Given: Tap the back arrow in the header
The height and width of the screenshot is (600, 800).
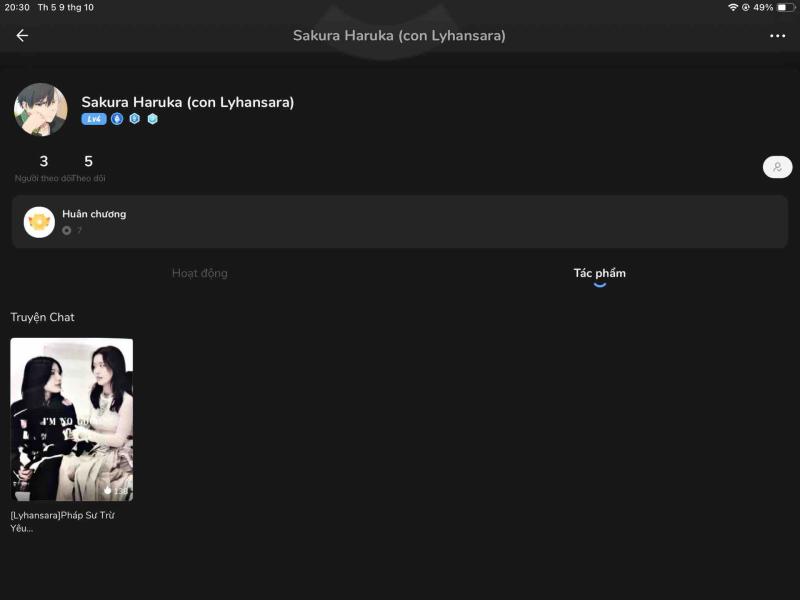Looking at the screenshot, I should (22, 36).
